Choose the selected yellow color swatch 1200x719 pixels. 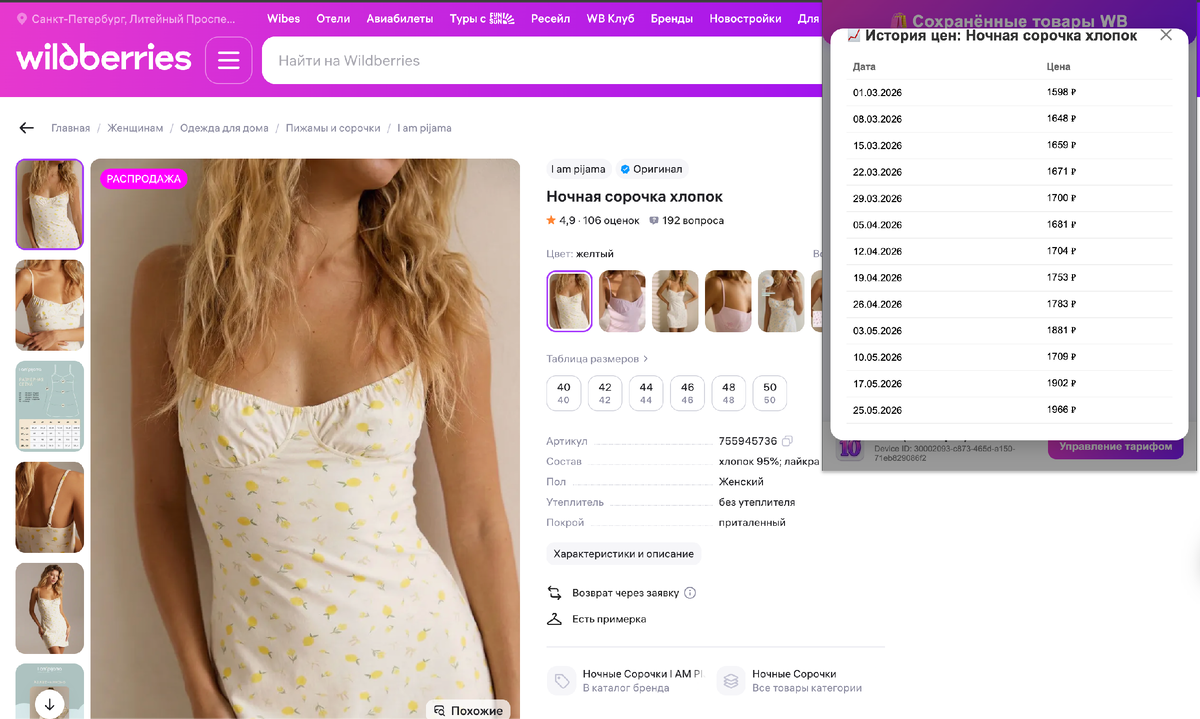(570, 301)
